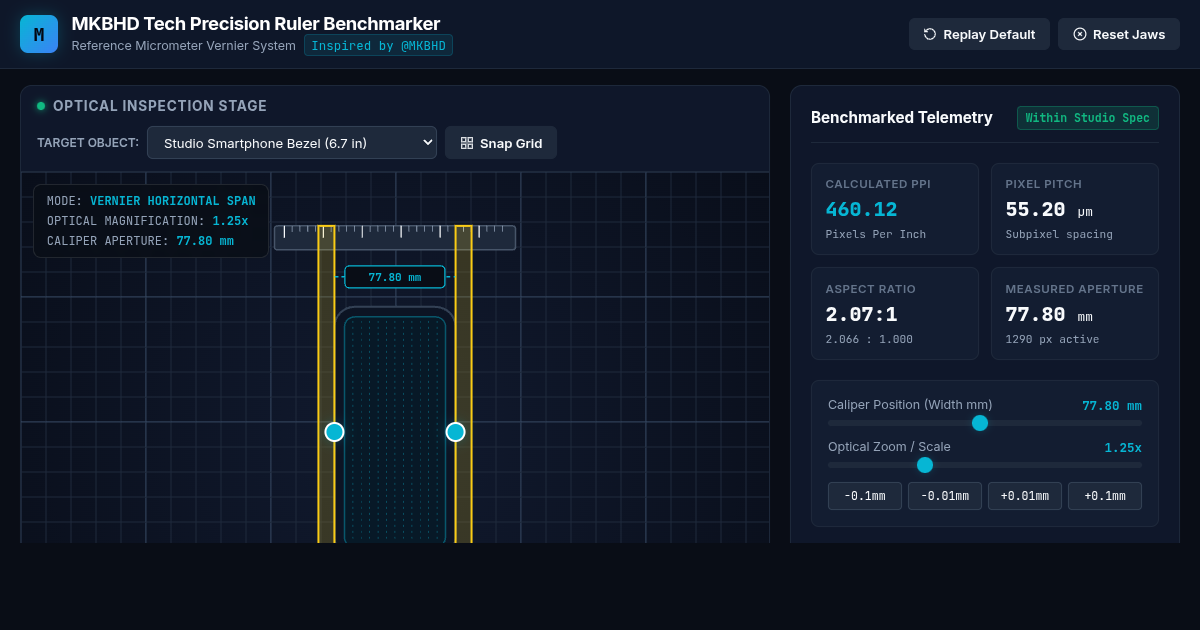Click the Inspired by @MKBHD badge
Image resolution: width=1200 pixels, height=630 pixels.
pos(379,46)
